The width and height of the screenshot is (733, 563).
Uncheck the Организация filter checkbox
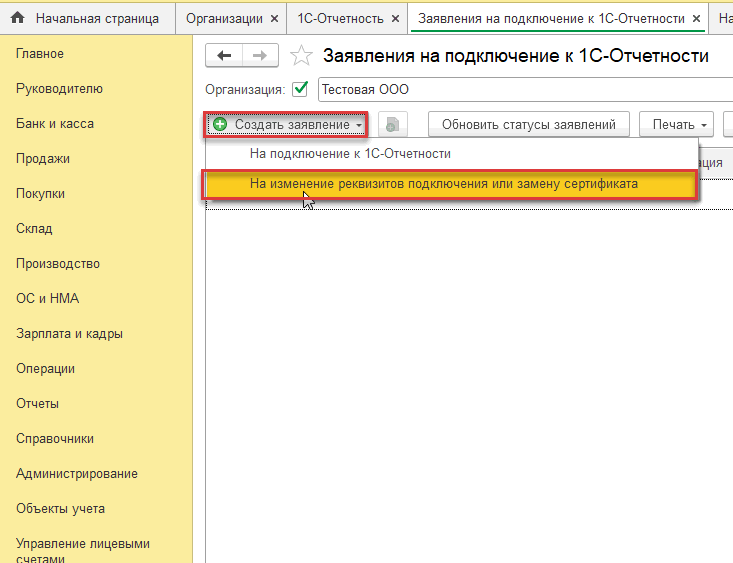(300, 89)
